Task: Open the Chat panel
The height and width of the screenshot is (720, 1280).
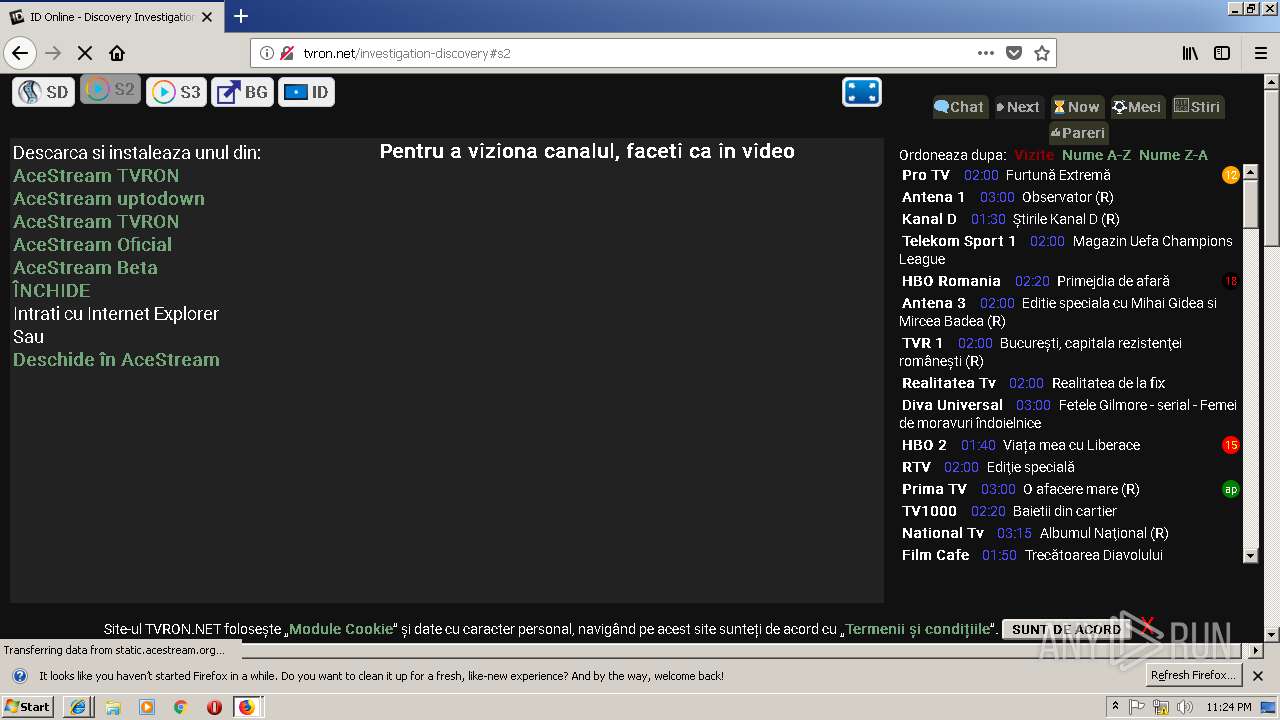Action: coord(959,107)
